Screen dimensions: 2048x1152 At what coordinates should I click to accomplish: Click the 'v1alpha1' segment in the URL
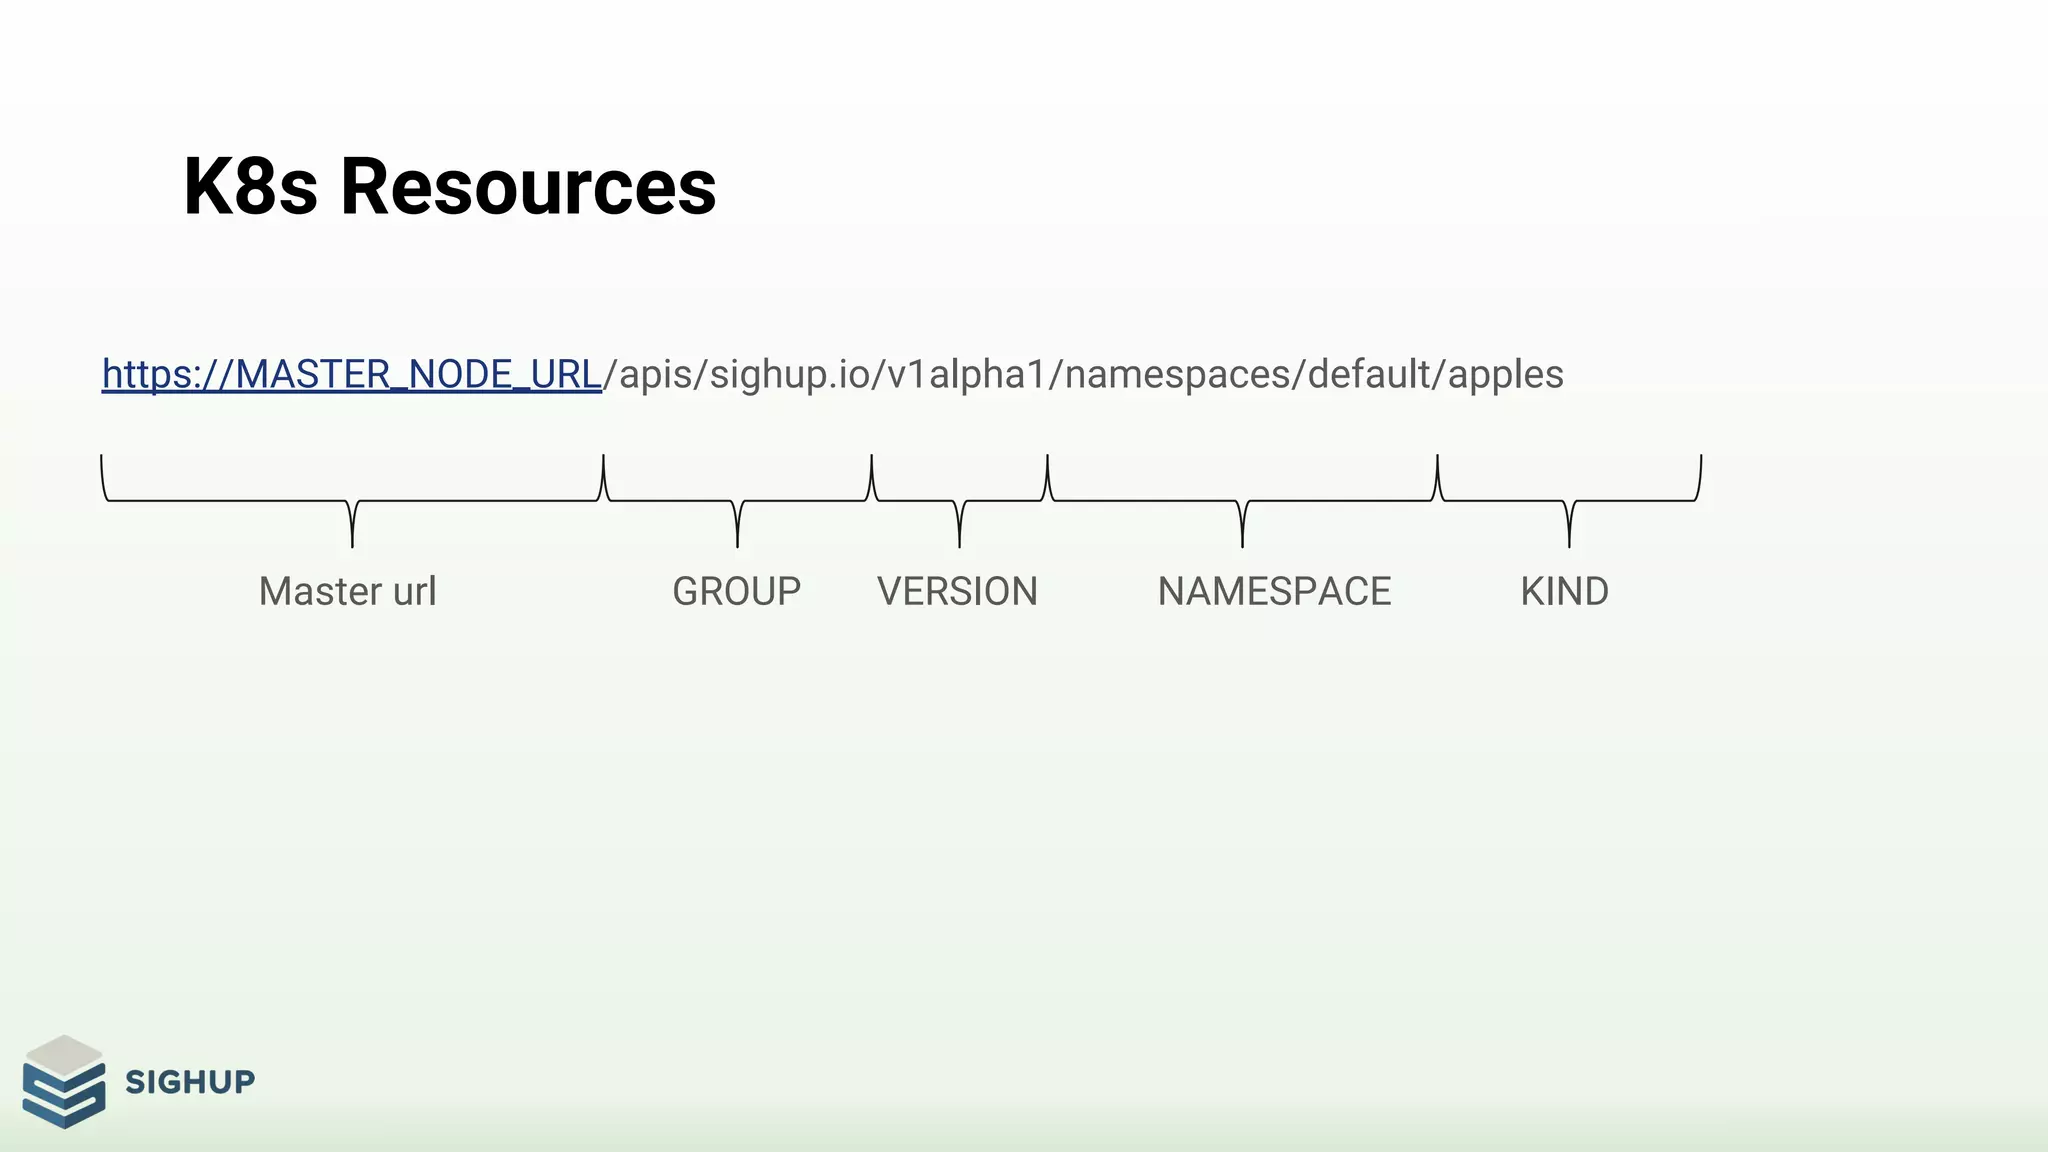[x=966, y=375]
